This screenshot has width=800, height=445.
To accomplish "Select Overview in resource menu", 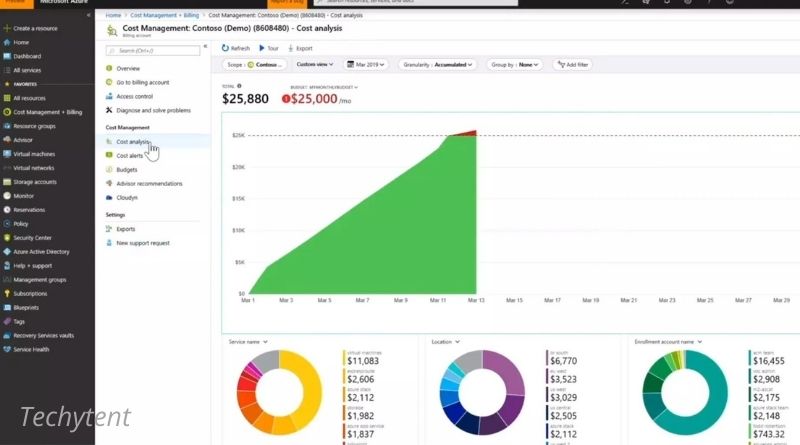I will [x=128, y=68].
